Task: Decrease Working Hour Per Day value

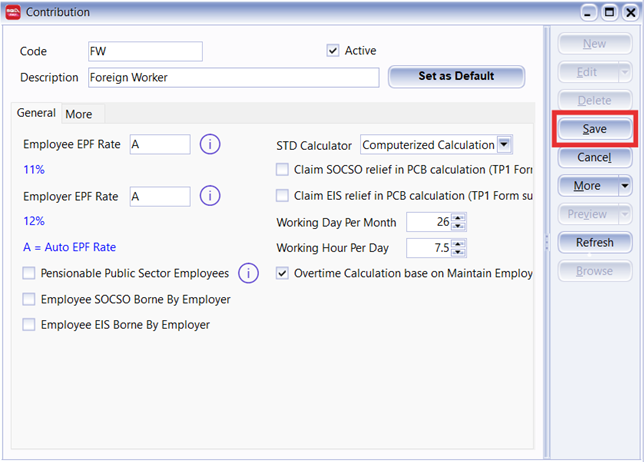Action: click(458, 251)
